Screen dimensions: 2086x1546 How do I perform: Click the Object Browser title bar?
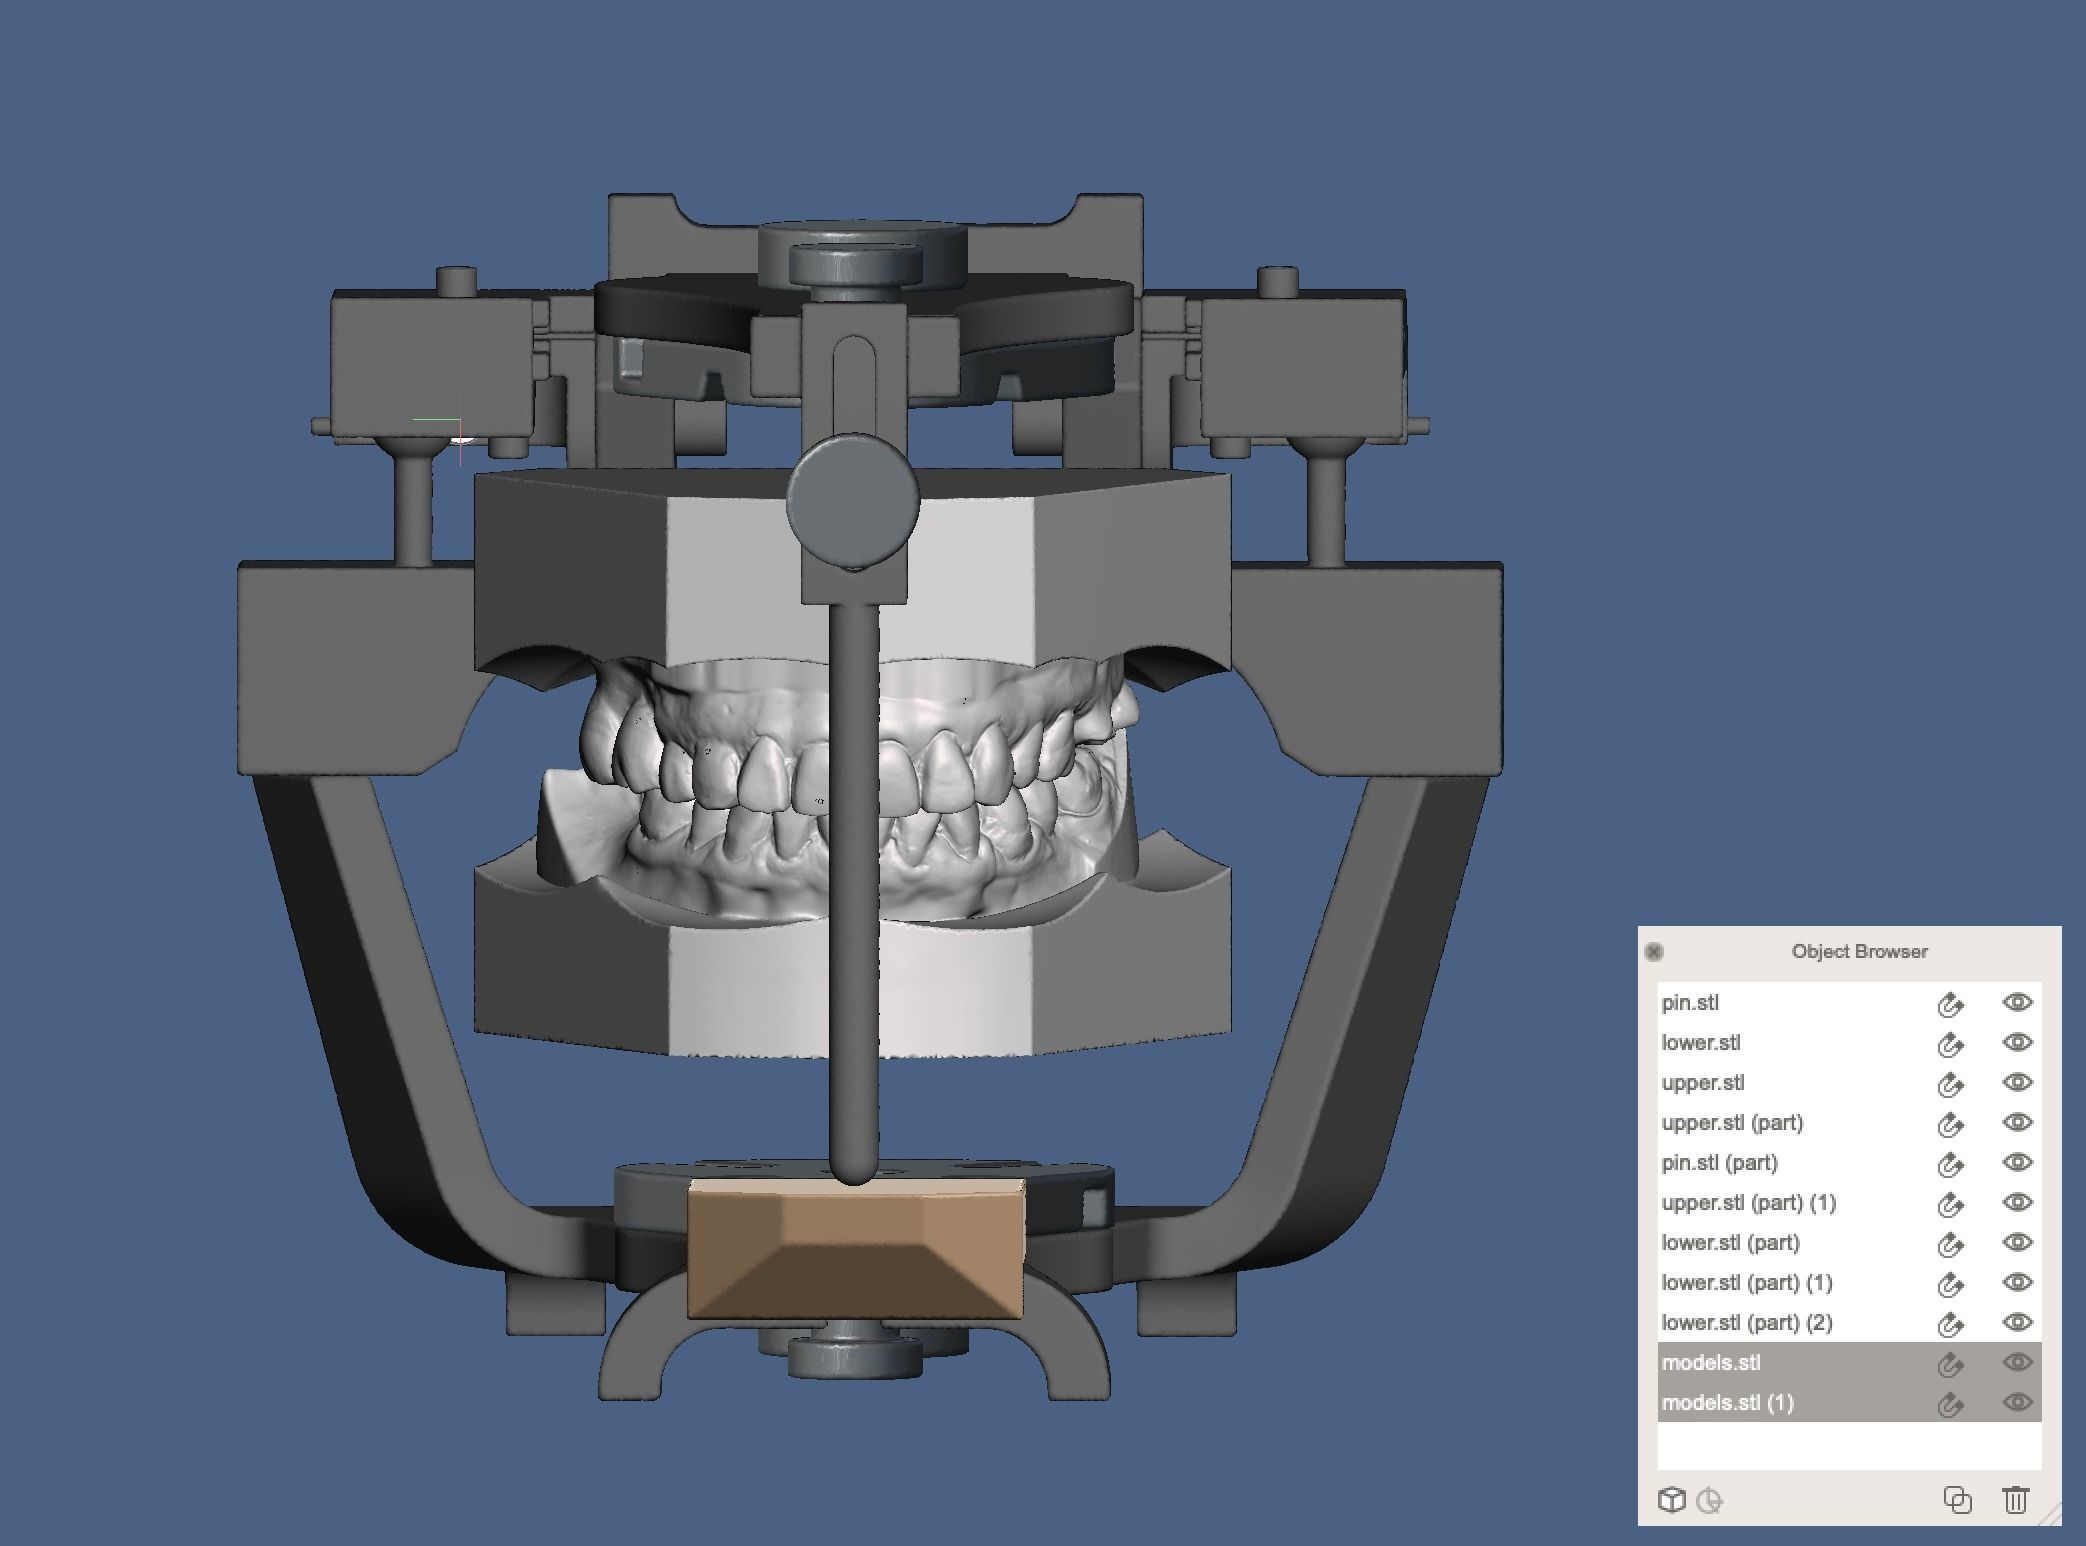point(1858,951)
